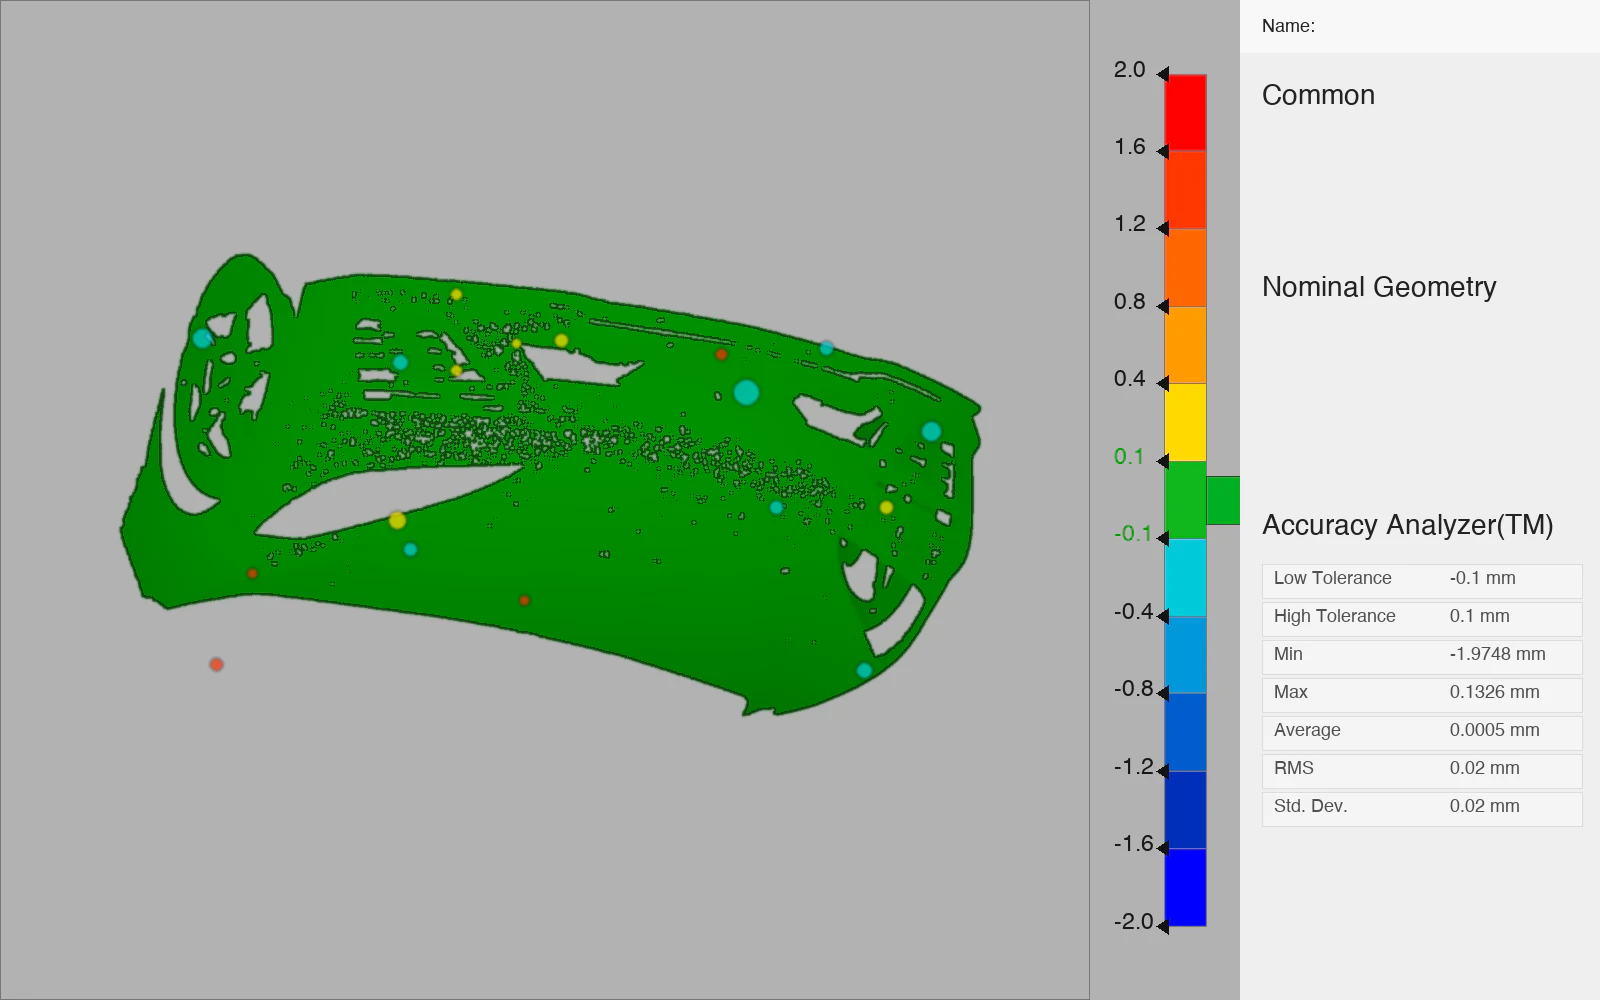Click the 0.1 high tolerance marker arrow
Viewport: 1600px width, 1000px height.
coord(1163,461)
